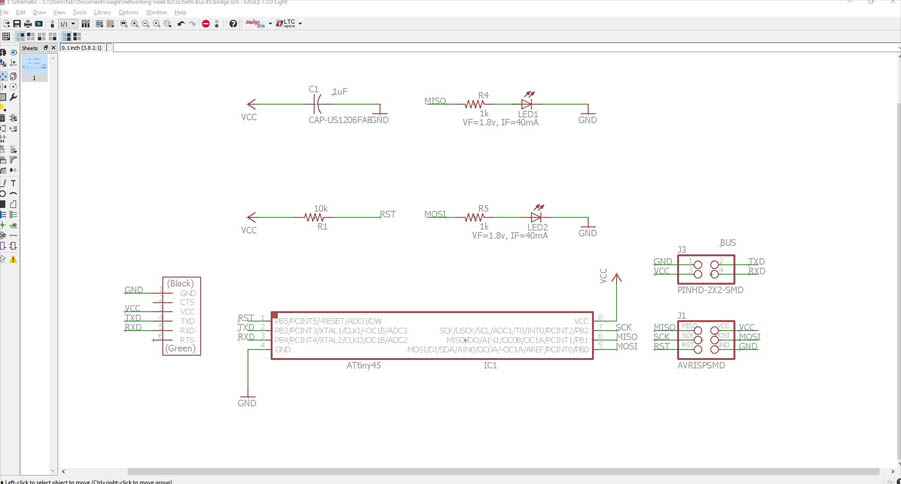Expand the LTC Spice dropdown arrow
The width and height of the screenshot is (901, 484).
(300, 24)
